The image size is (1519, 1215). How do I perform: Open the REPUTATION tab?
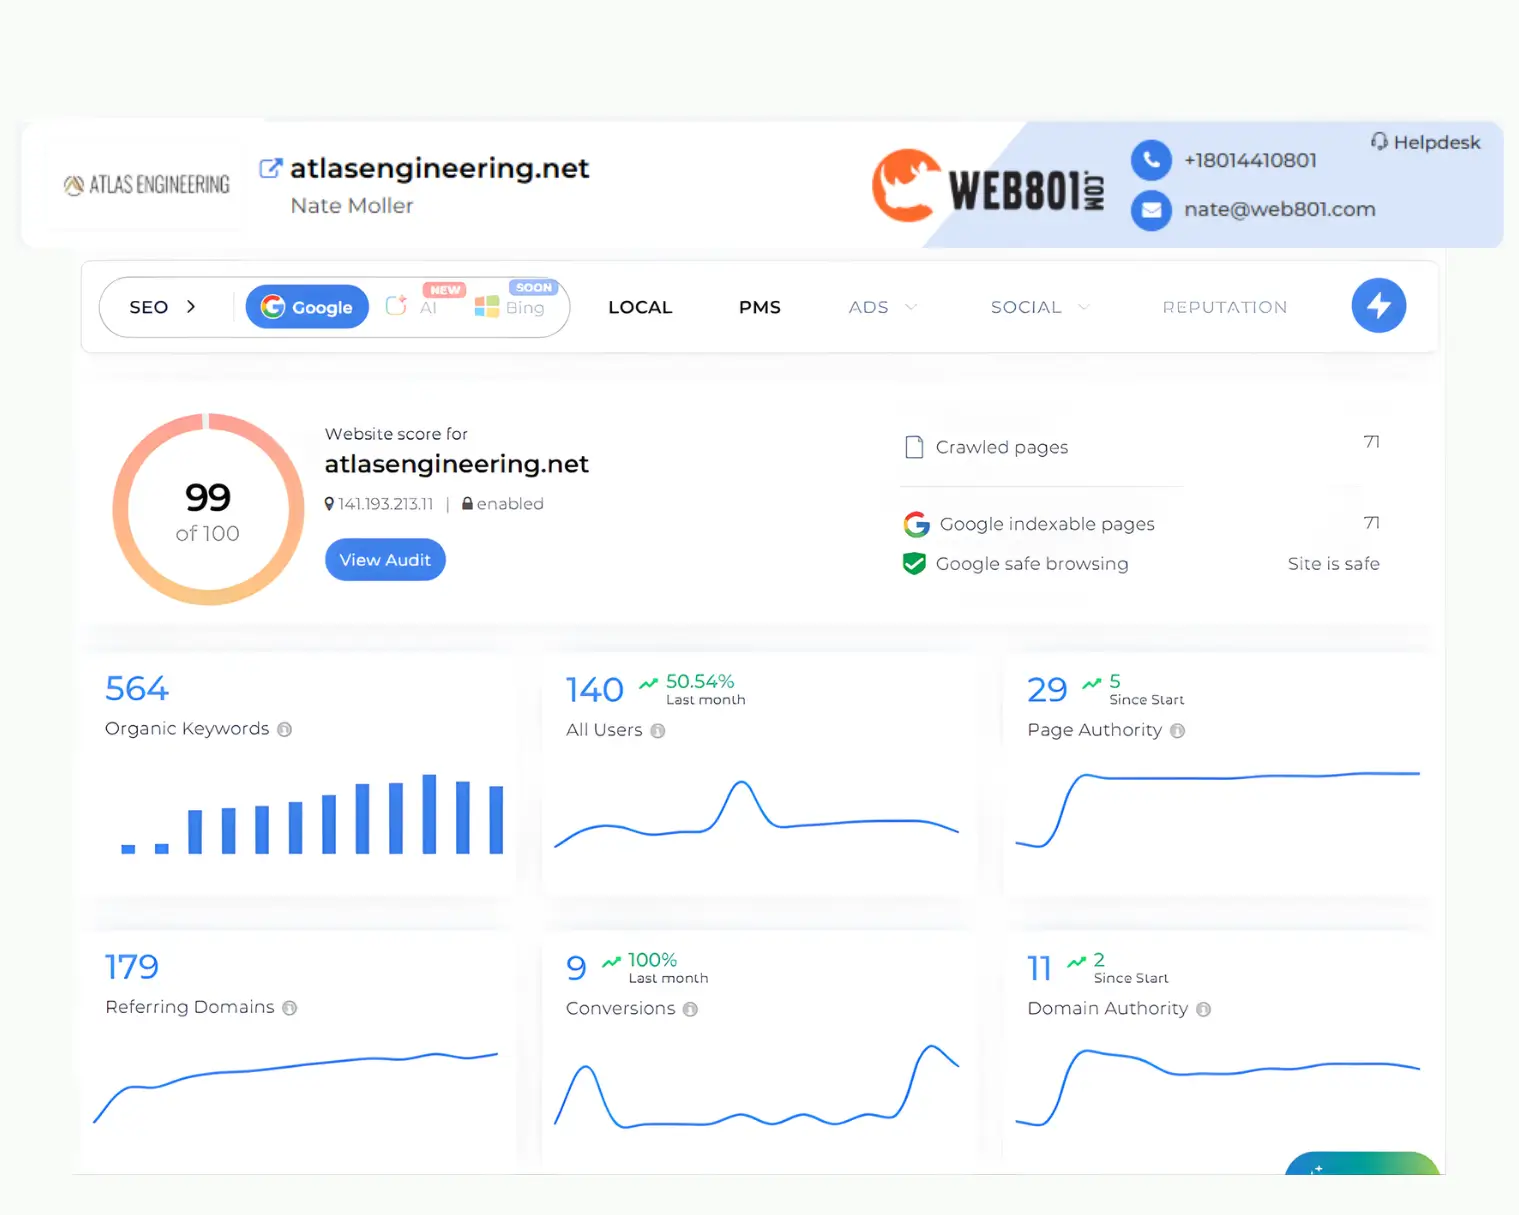point(1223,307)
